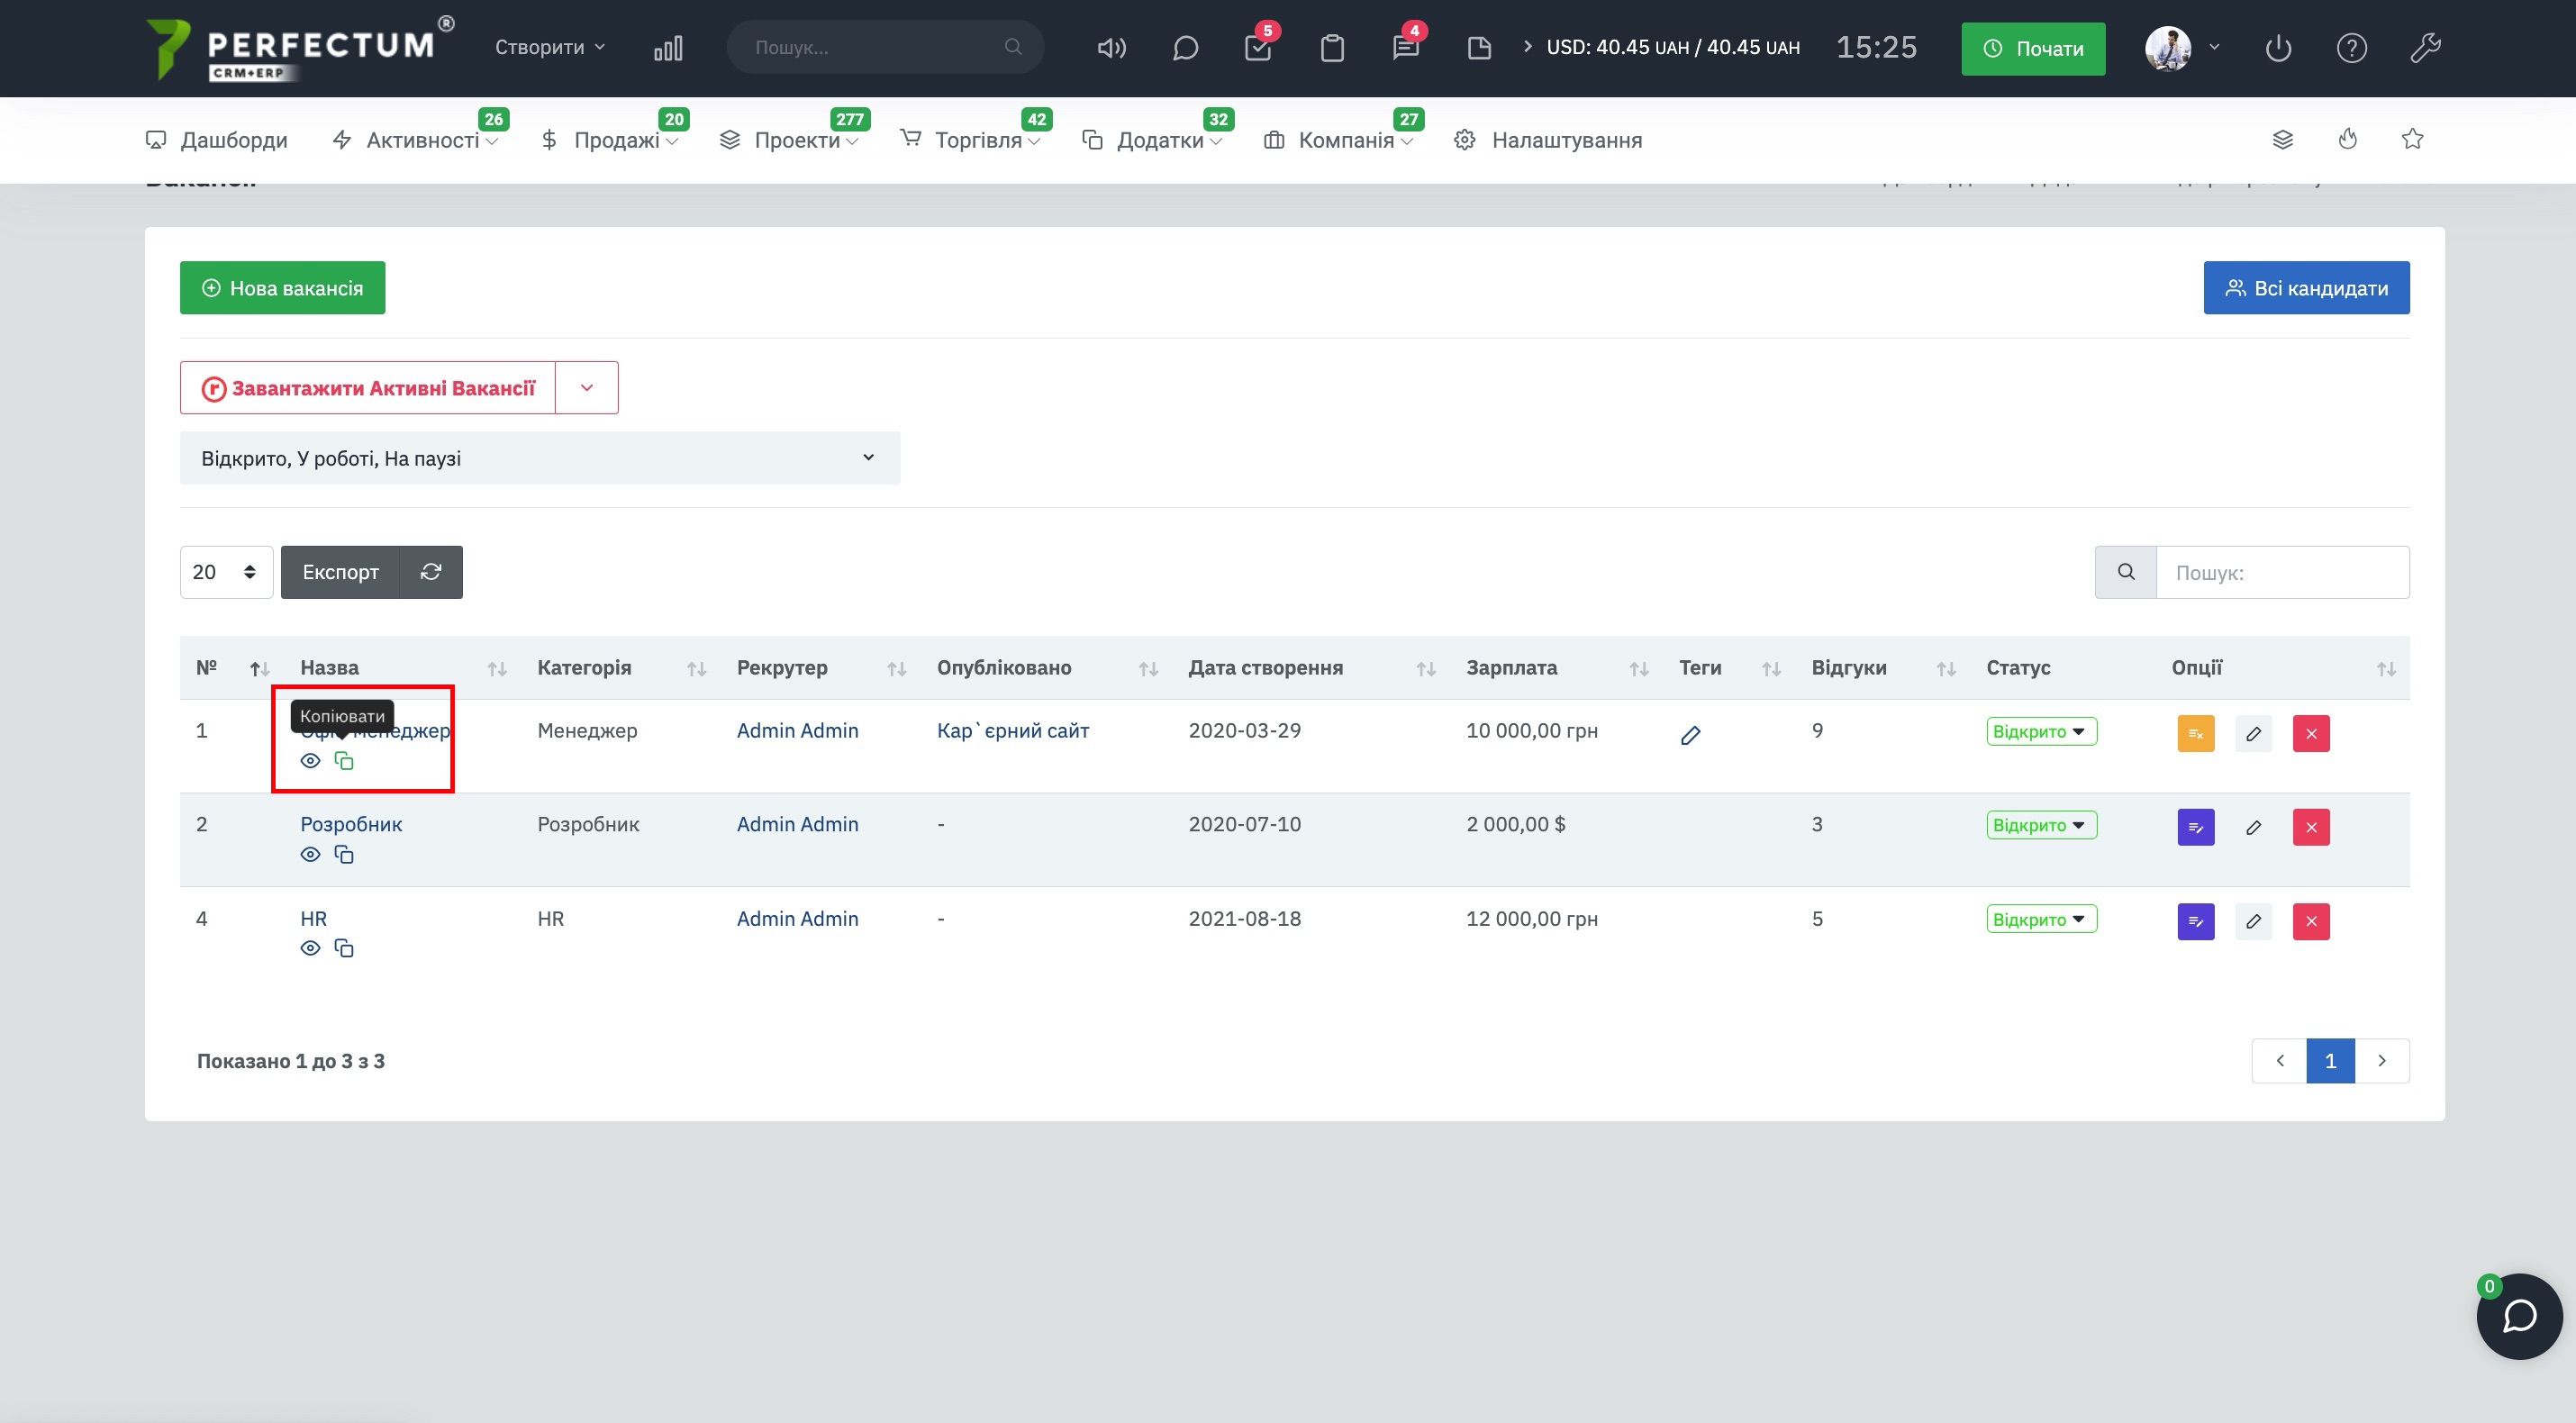Viewport: 2576px width, 1423px height.
Task: Click the header Пошук... search field
Action: click(x=885, y=47)
